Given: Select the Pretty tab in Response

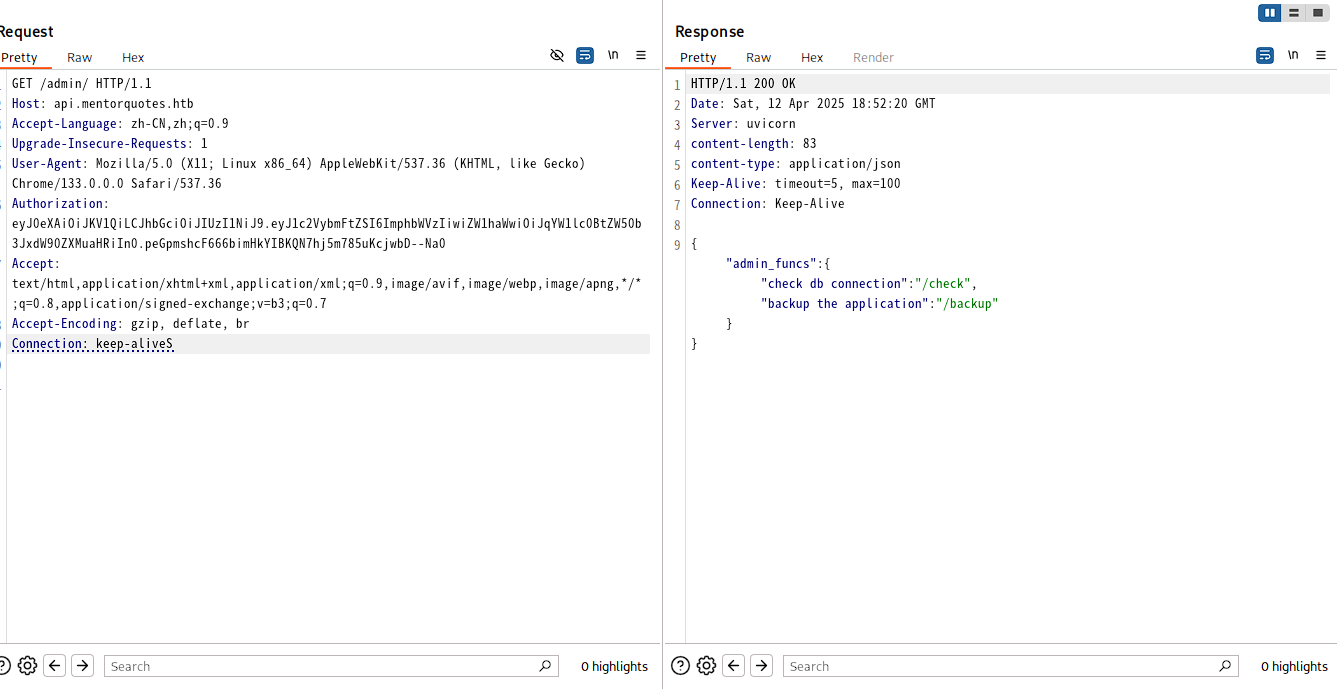Looking at the screenshot, I should [x=698, y=58].
